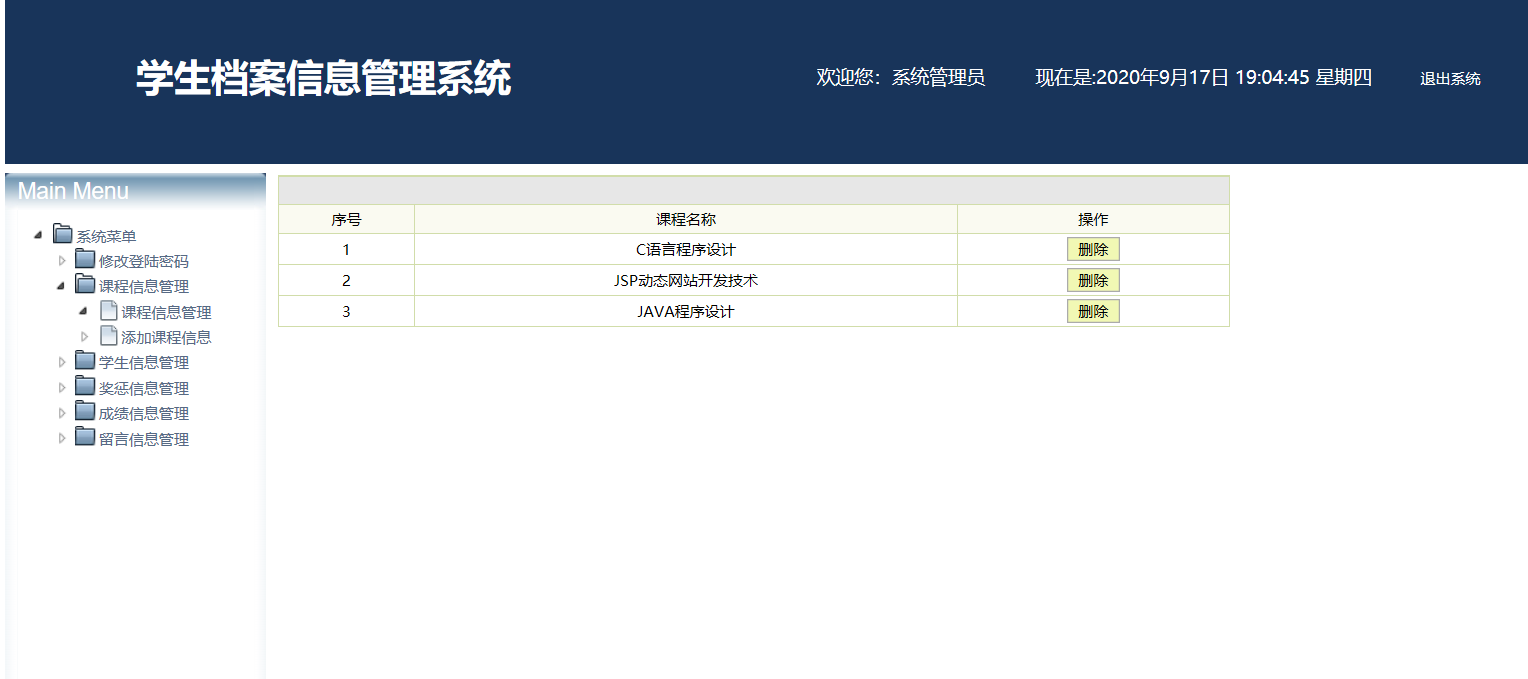Click sequence number 1 cell
The image size is (1528, 679).
click(x=346, y=250)
